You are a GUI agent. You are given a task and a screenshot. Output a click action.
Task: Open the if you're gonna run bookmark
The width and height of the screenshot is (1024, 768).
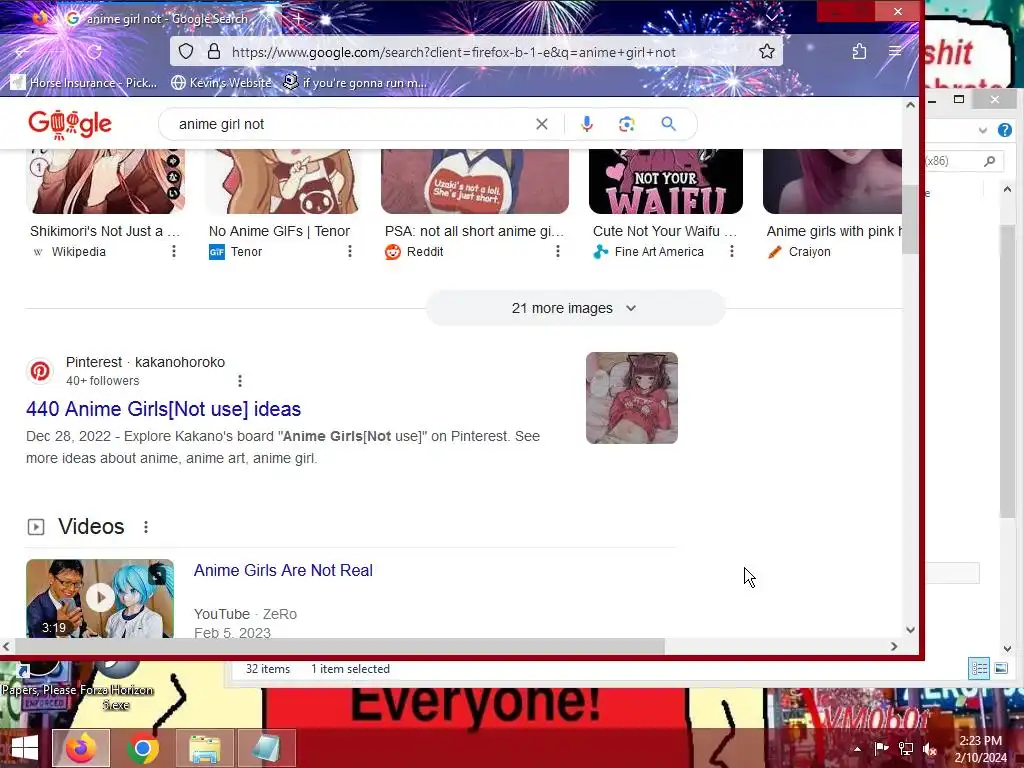pyautogui.click(x=355, y=83)
